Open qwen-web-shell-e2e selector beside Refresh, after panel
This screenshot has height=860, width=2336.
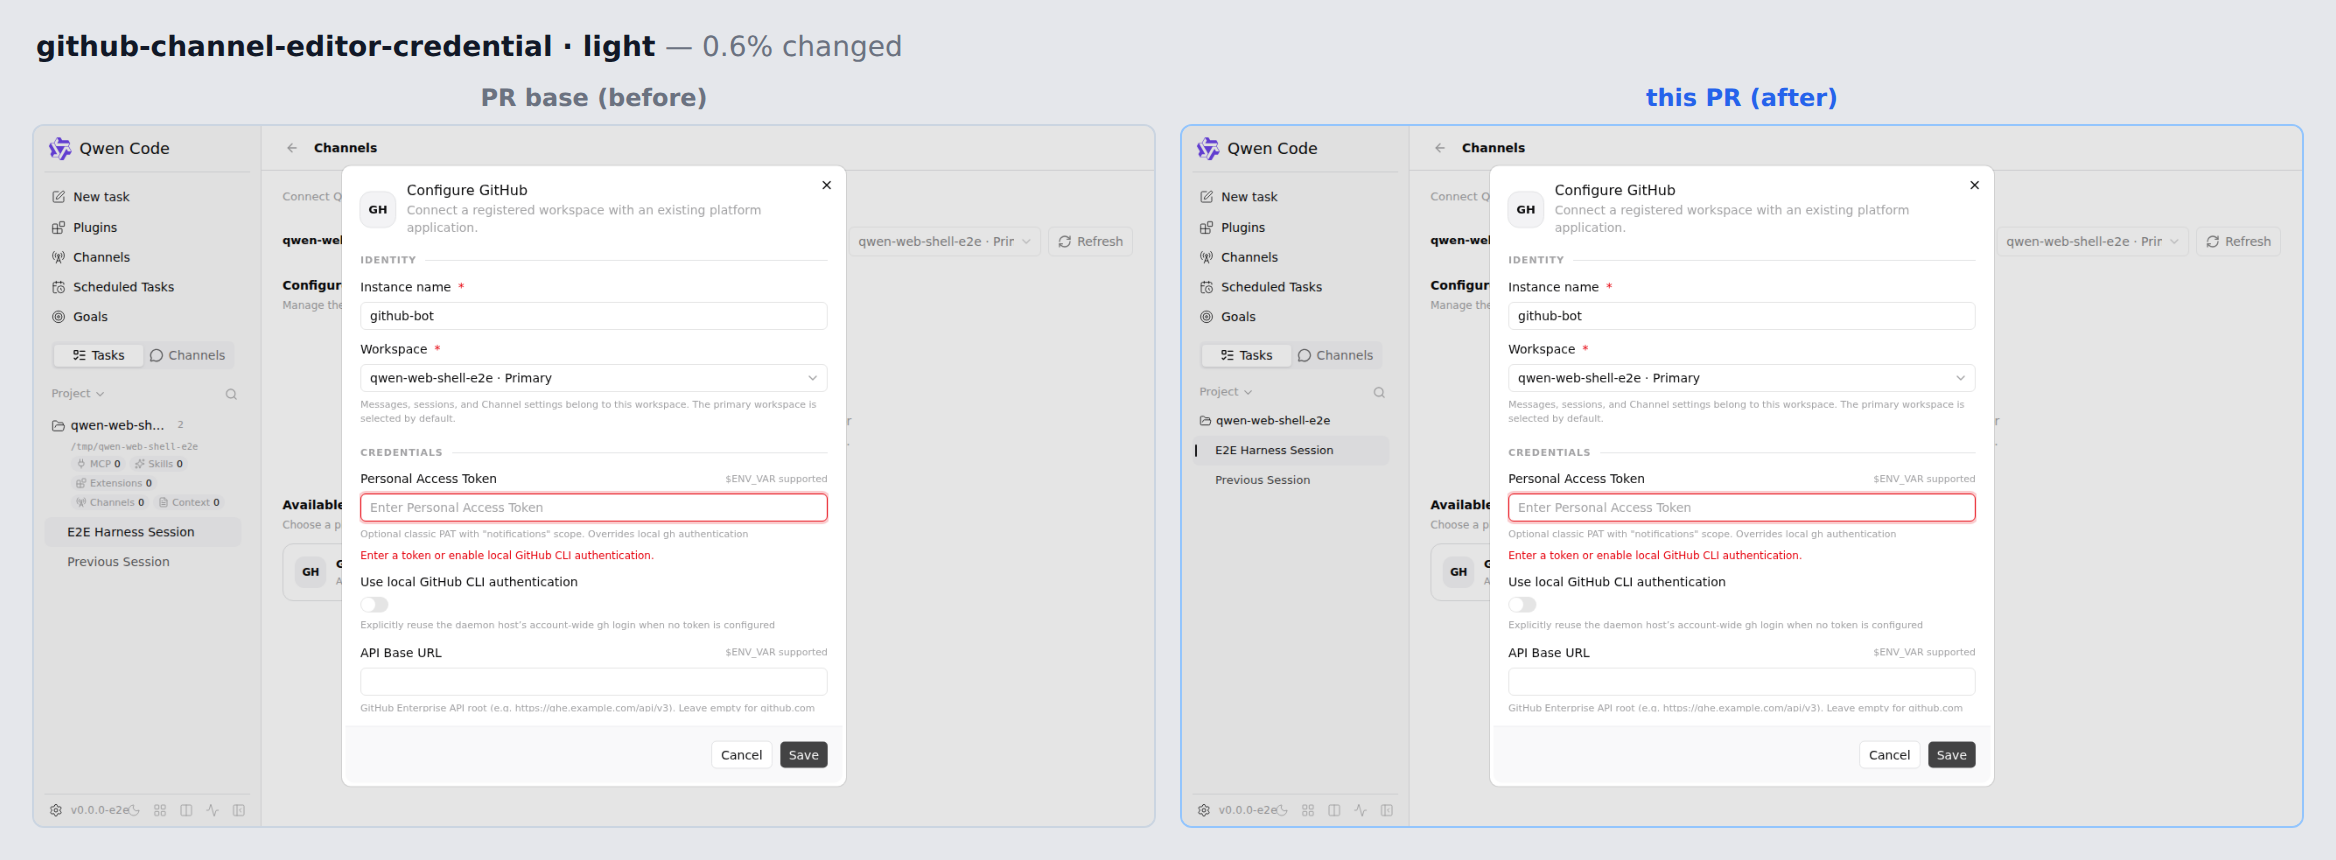pos(2092,242)
